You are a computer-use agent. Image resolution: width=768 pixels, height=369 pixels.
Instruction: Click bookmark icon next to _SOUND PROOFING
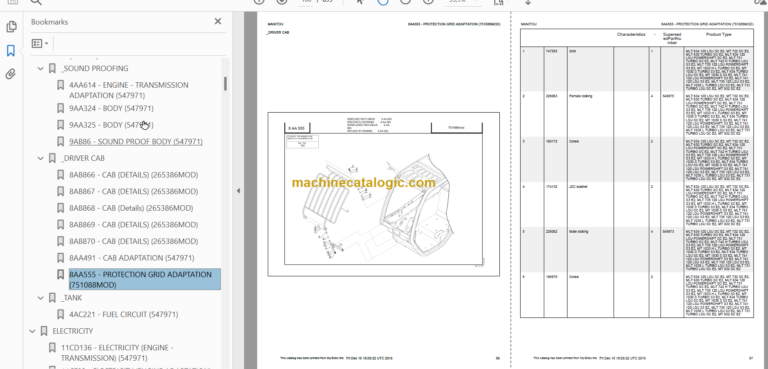coord(52,69)
